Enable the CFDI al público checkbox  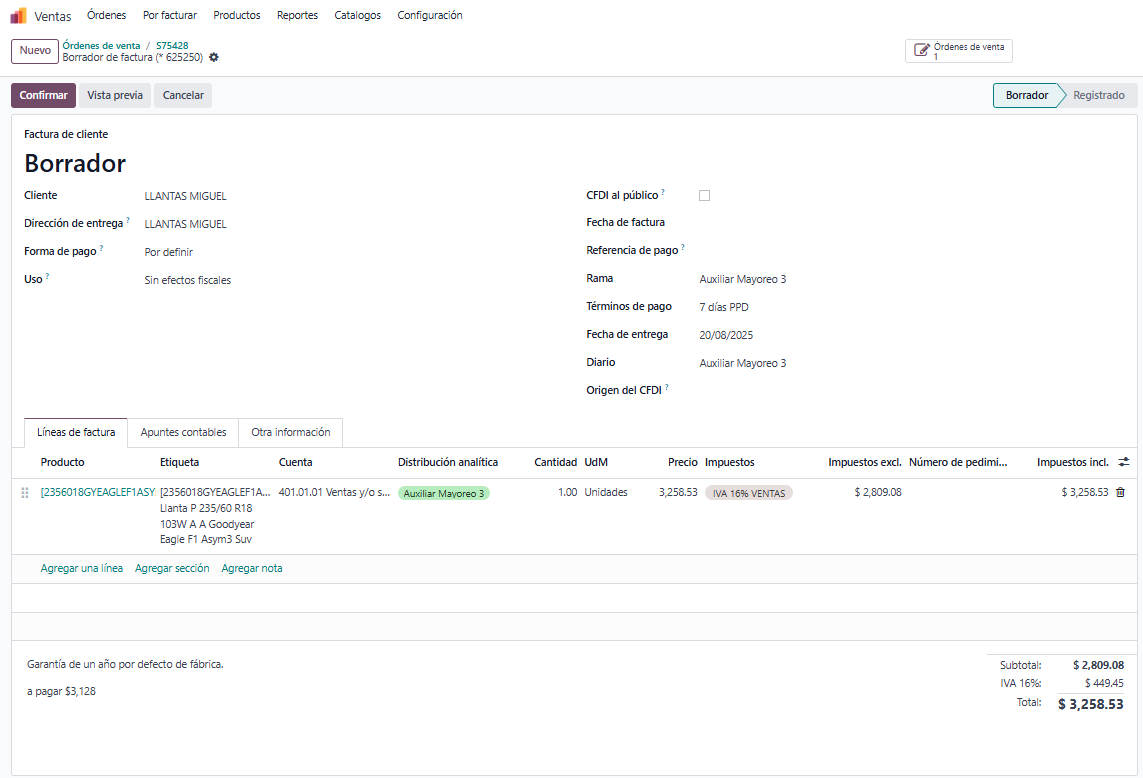(704, 196)
